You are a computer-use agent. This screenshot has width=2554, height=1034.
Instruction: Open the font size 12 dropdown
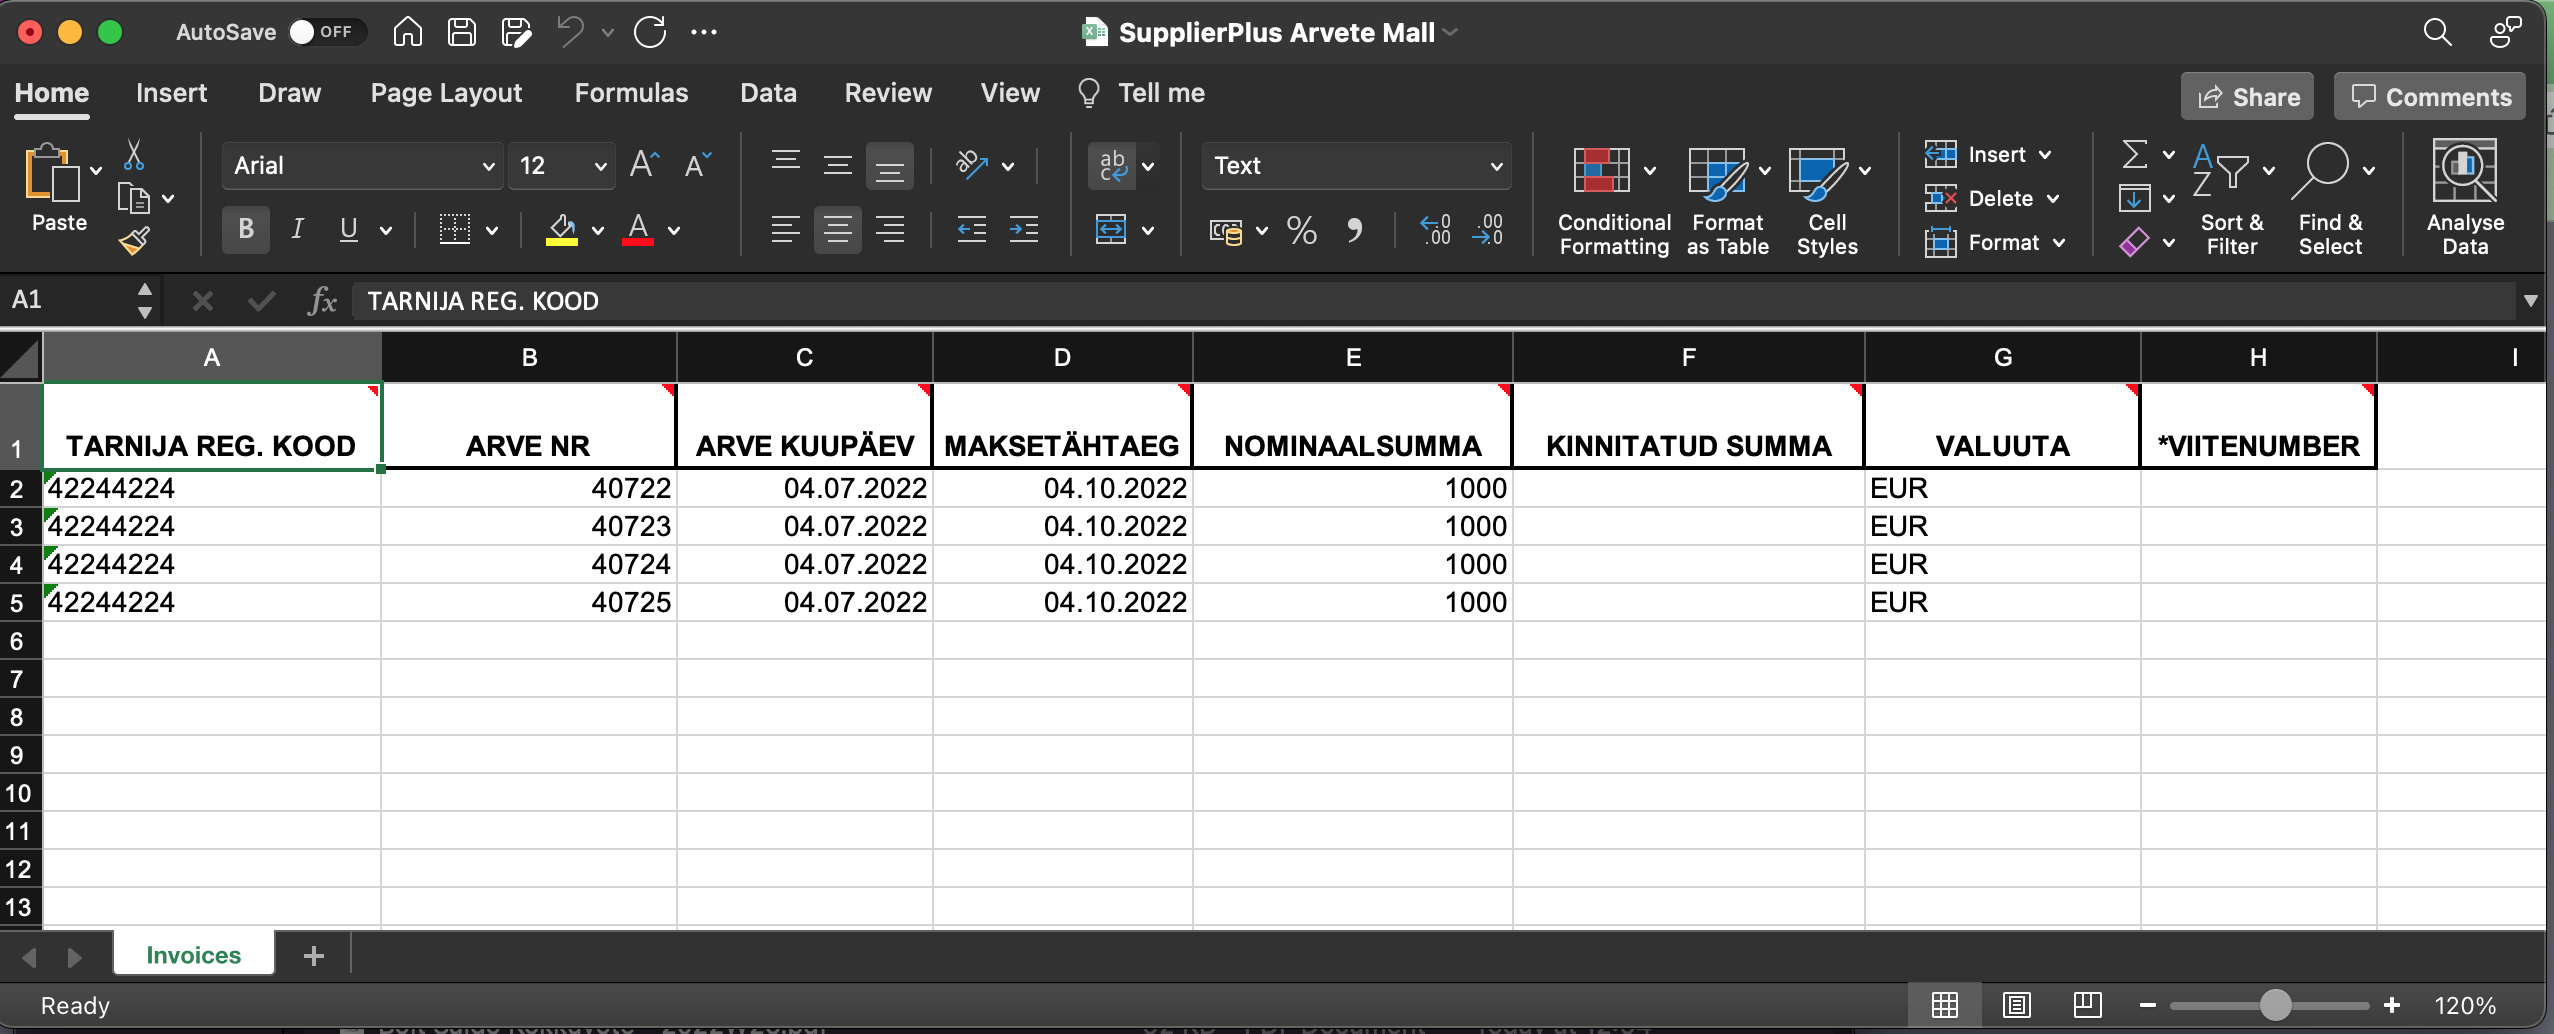click(600, 166)
